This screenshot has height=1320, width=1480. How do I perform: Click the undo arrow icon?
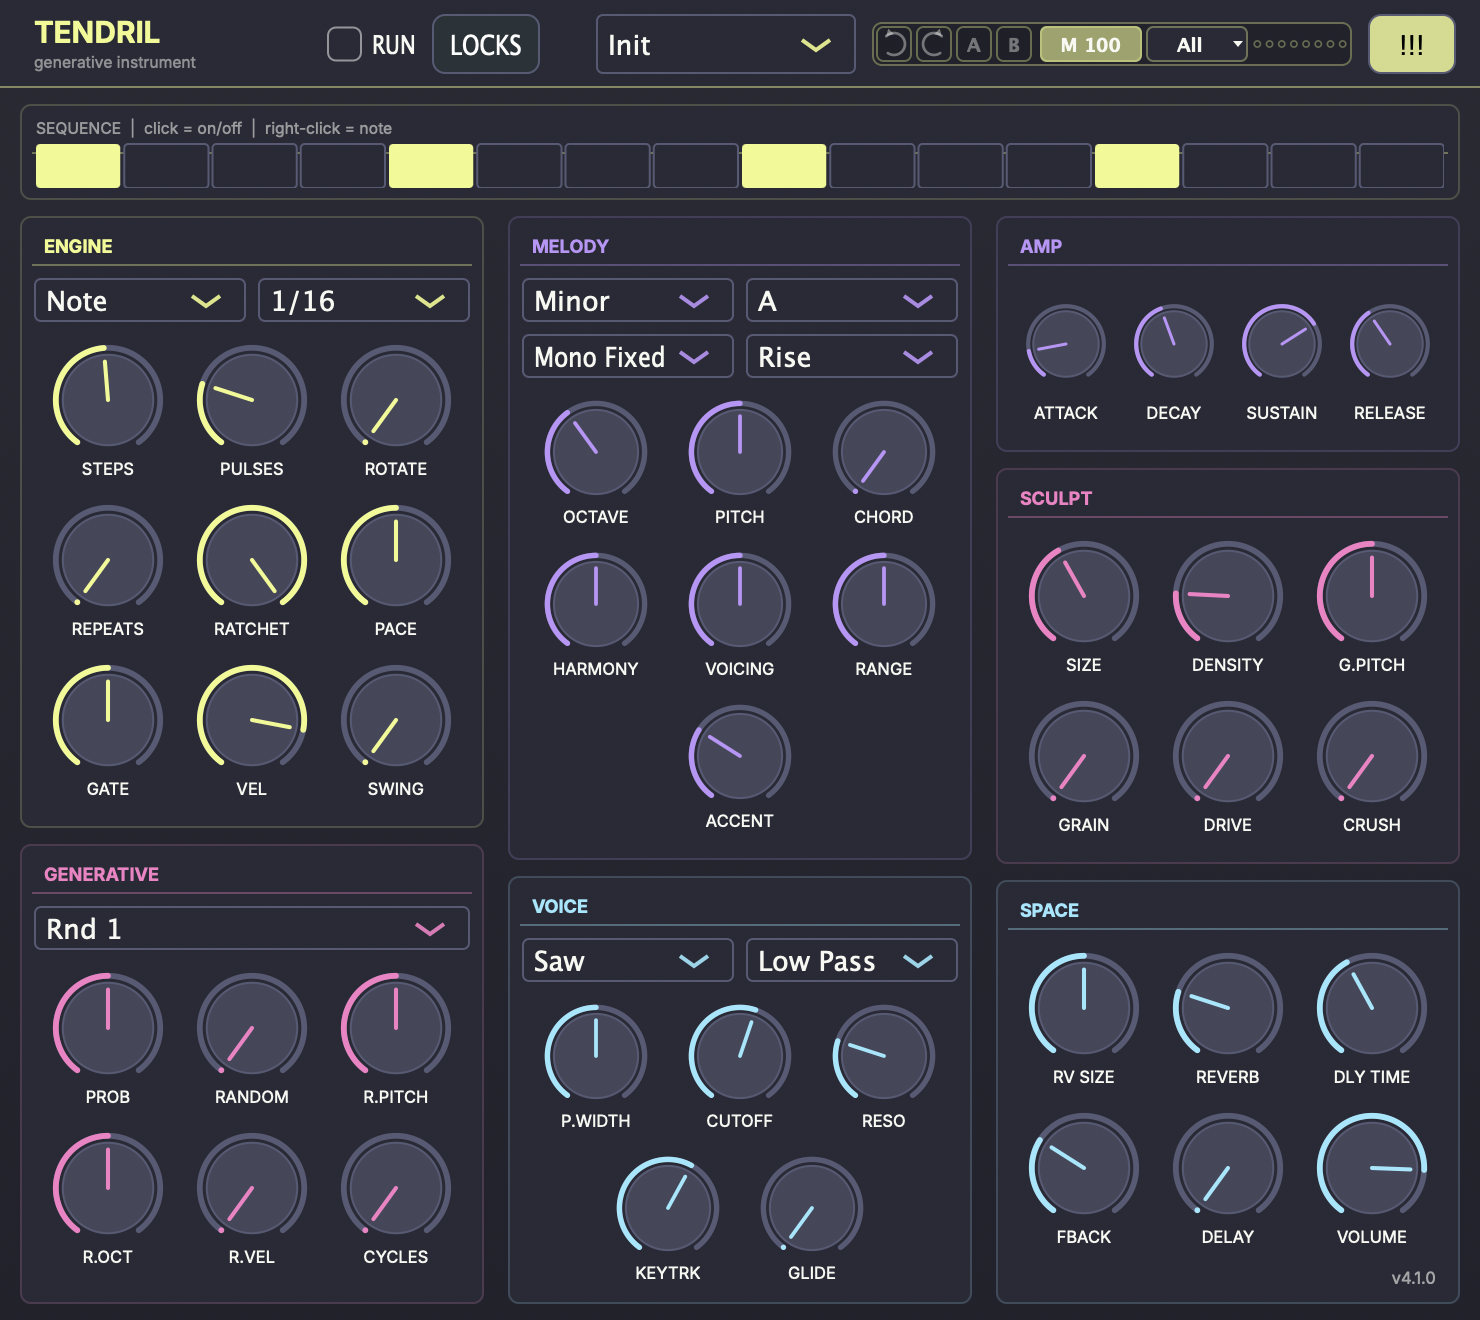[x=895, y=44]
